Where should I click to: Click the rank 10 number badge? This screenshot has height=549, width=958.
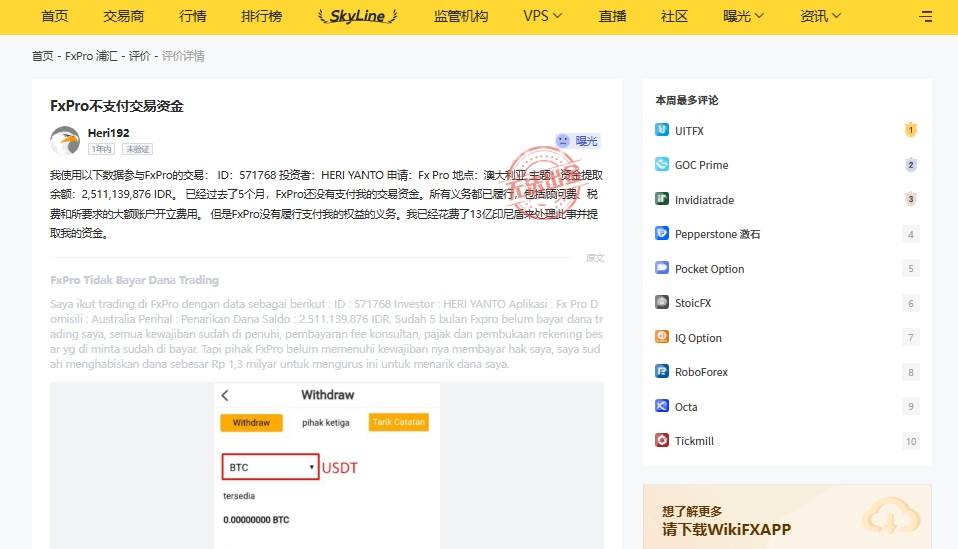[x=910, y=441]
